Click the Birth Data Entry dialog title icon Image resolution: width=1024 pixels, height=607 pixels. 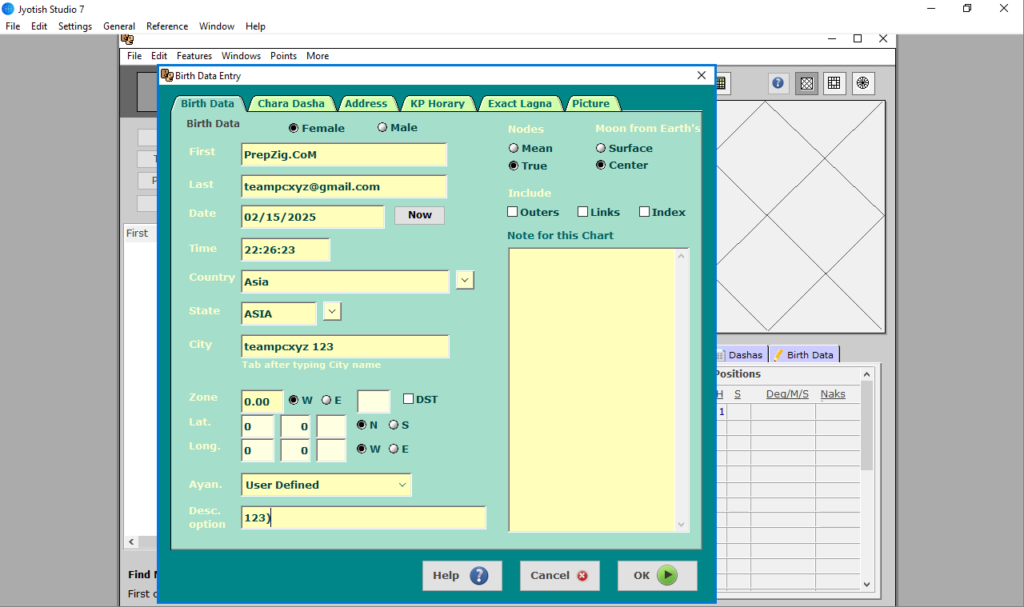coord(167,76)
